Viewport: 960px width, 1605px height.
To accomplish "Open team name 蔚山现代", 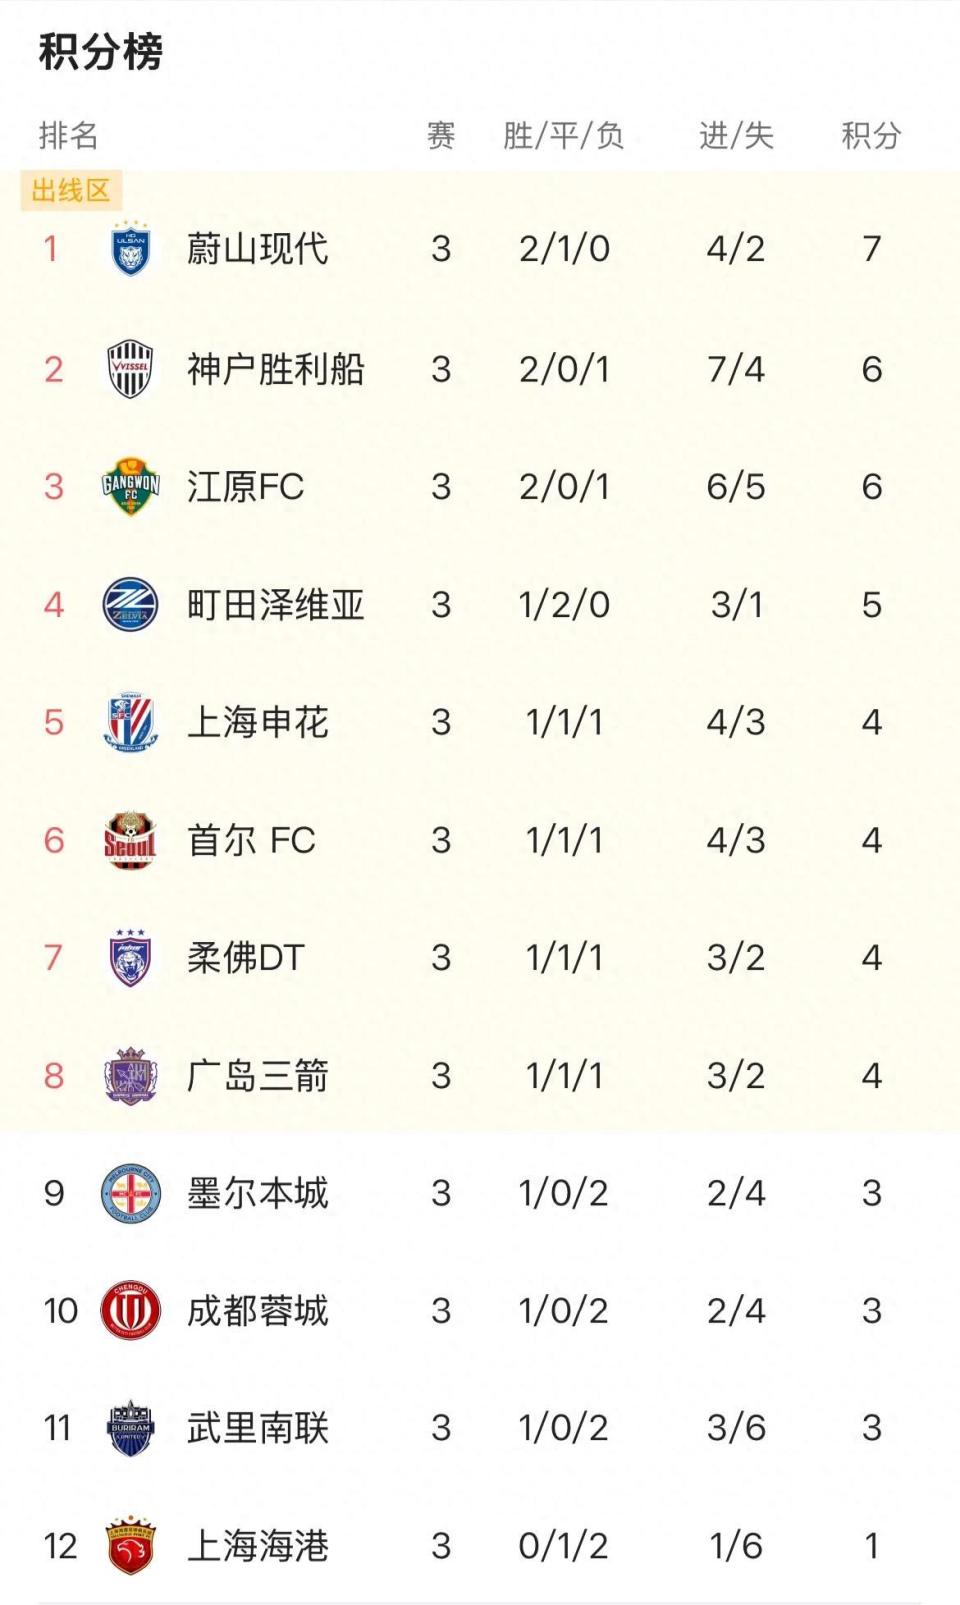I will [x=257, y=249].
